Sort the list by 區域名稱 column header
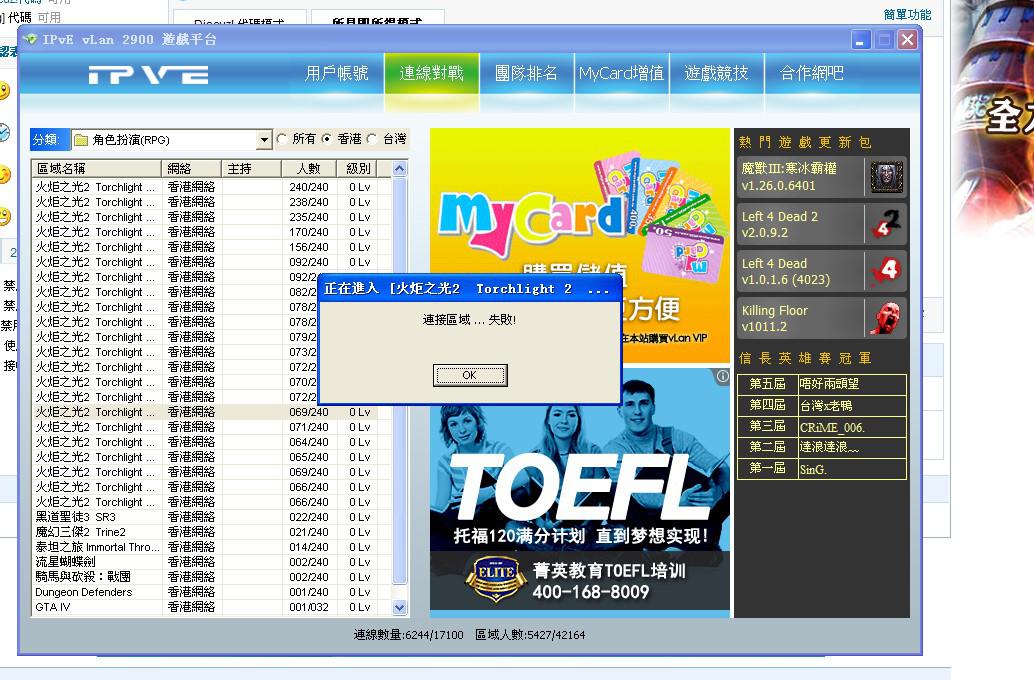 click(x=96, y=169)
